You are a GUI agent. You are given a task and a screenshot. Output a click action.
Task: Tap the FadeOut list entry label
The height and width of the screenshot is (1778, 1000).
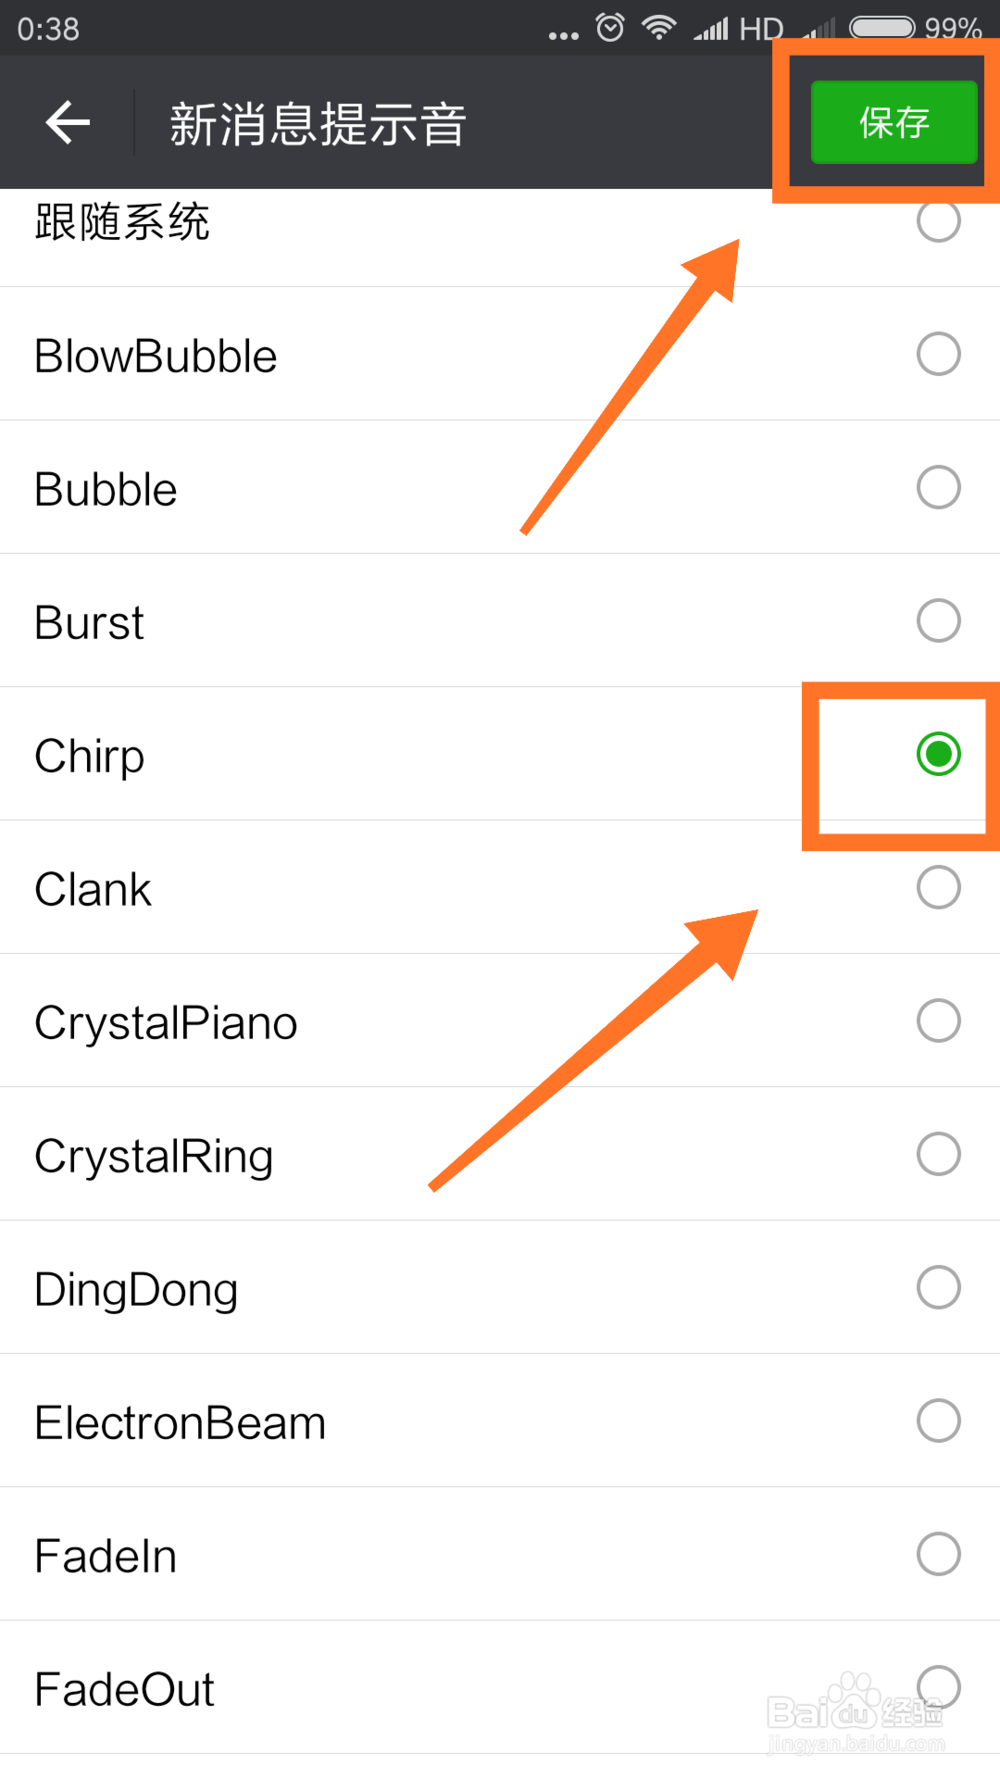tap(124, 1689)
